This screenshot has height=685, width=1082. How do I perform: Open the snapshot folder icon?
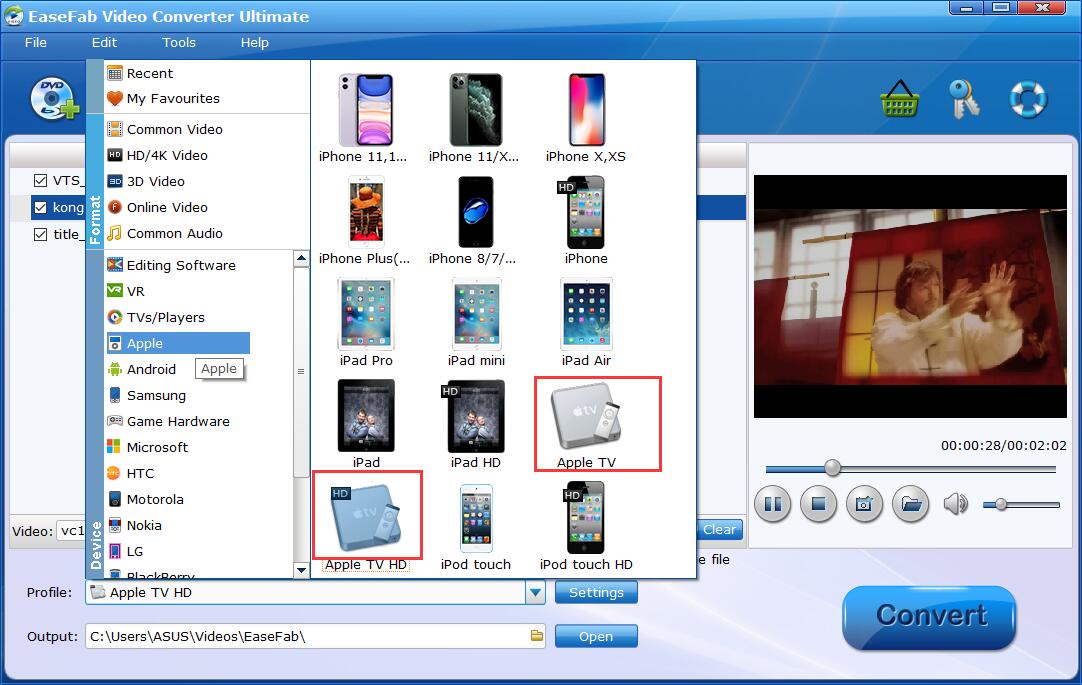[x=910, y=504]
